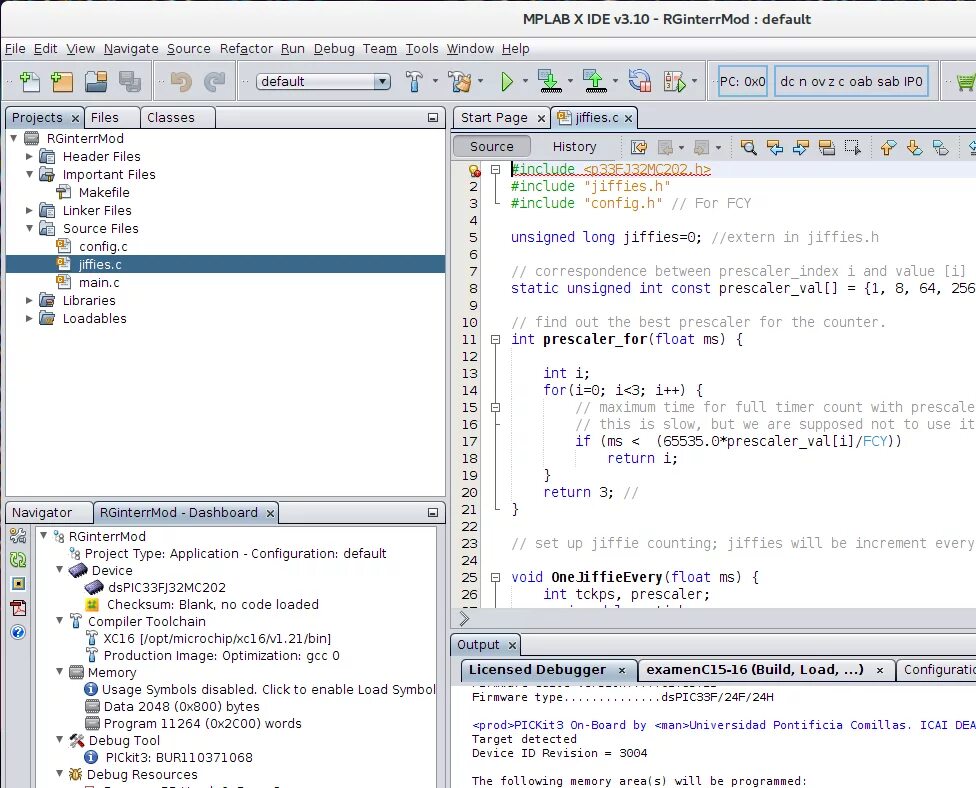976x788 pixels.
Task: Open dropdown arrow beside Build hammer icon
Action: 434,81
